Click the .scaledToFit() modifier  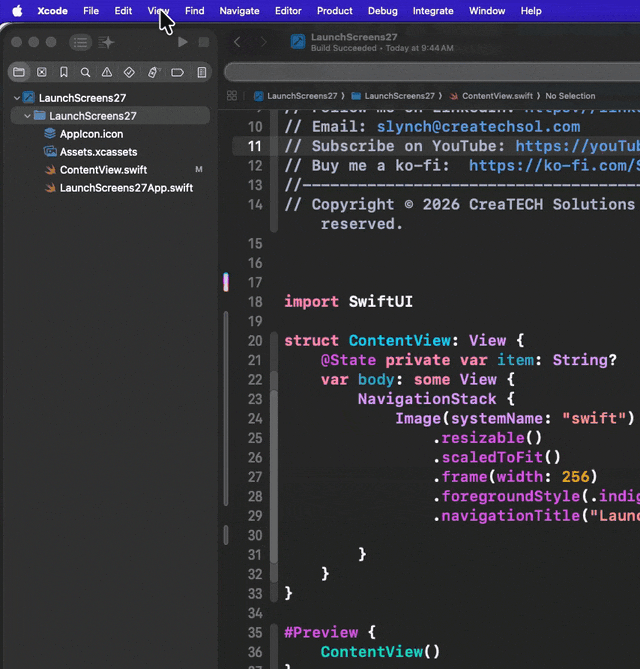click(497, 457)
